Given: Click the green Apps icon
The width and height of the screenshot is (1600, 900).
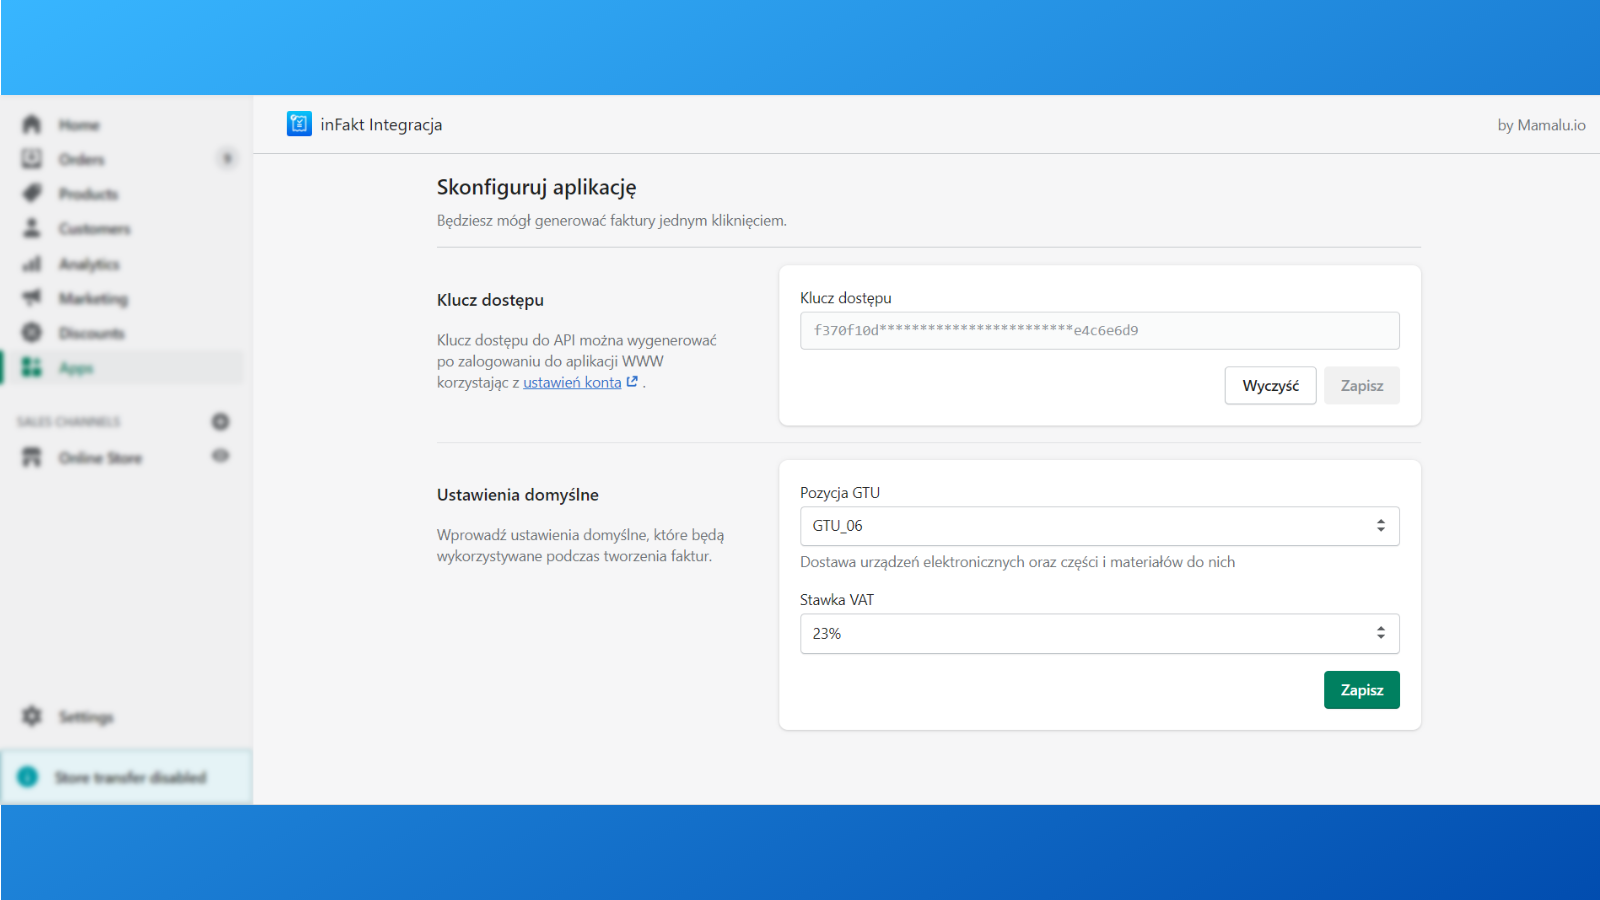Looking at the screenshot, I should point(32,367).
